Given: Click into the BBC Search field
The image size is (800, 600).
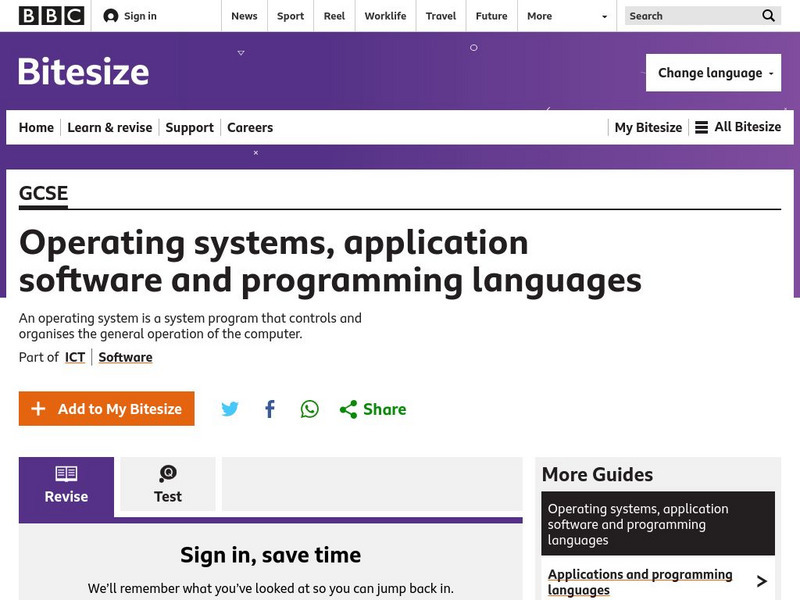Looking at the screenshot, I should [x=690, y=16].
